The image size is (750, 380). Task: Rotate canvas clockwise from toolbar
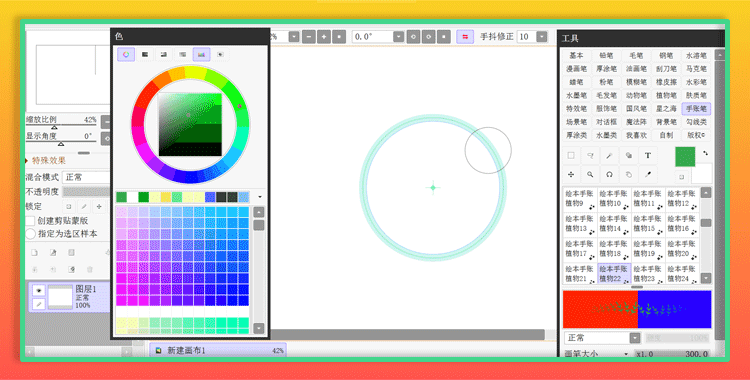429,37
